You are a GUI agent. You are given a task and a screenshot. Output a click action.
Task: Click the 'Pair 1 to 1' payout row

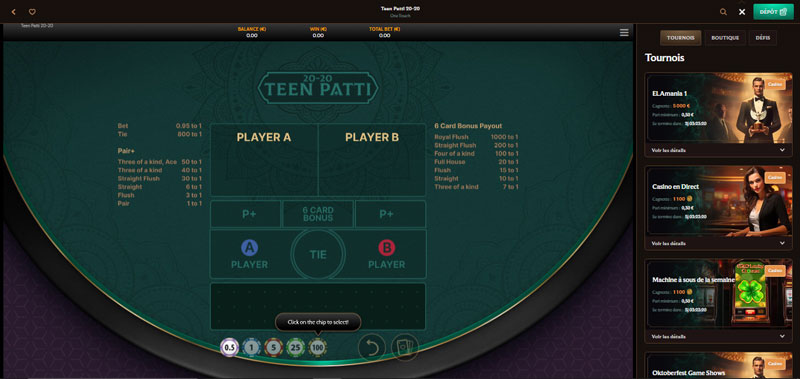point(160,204)
